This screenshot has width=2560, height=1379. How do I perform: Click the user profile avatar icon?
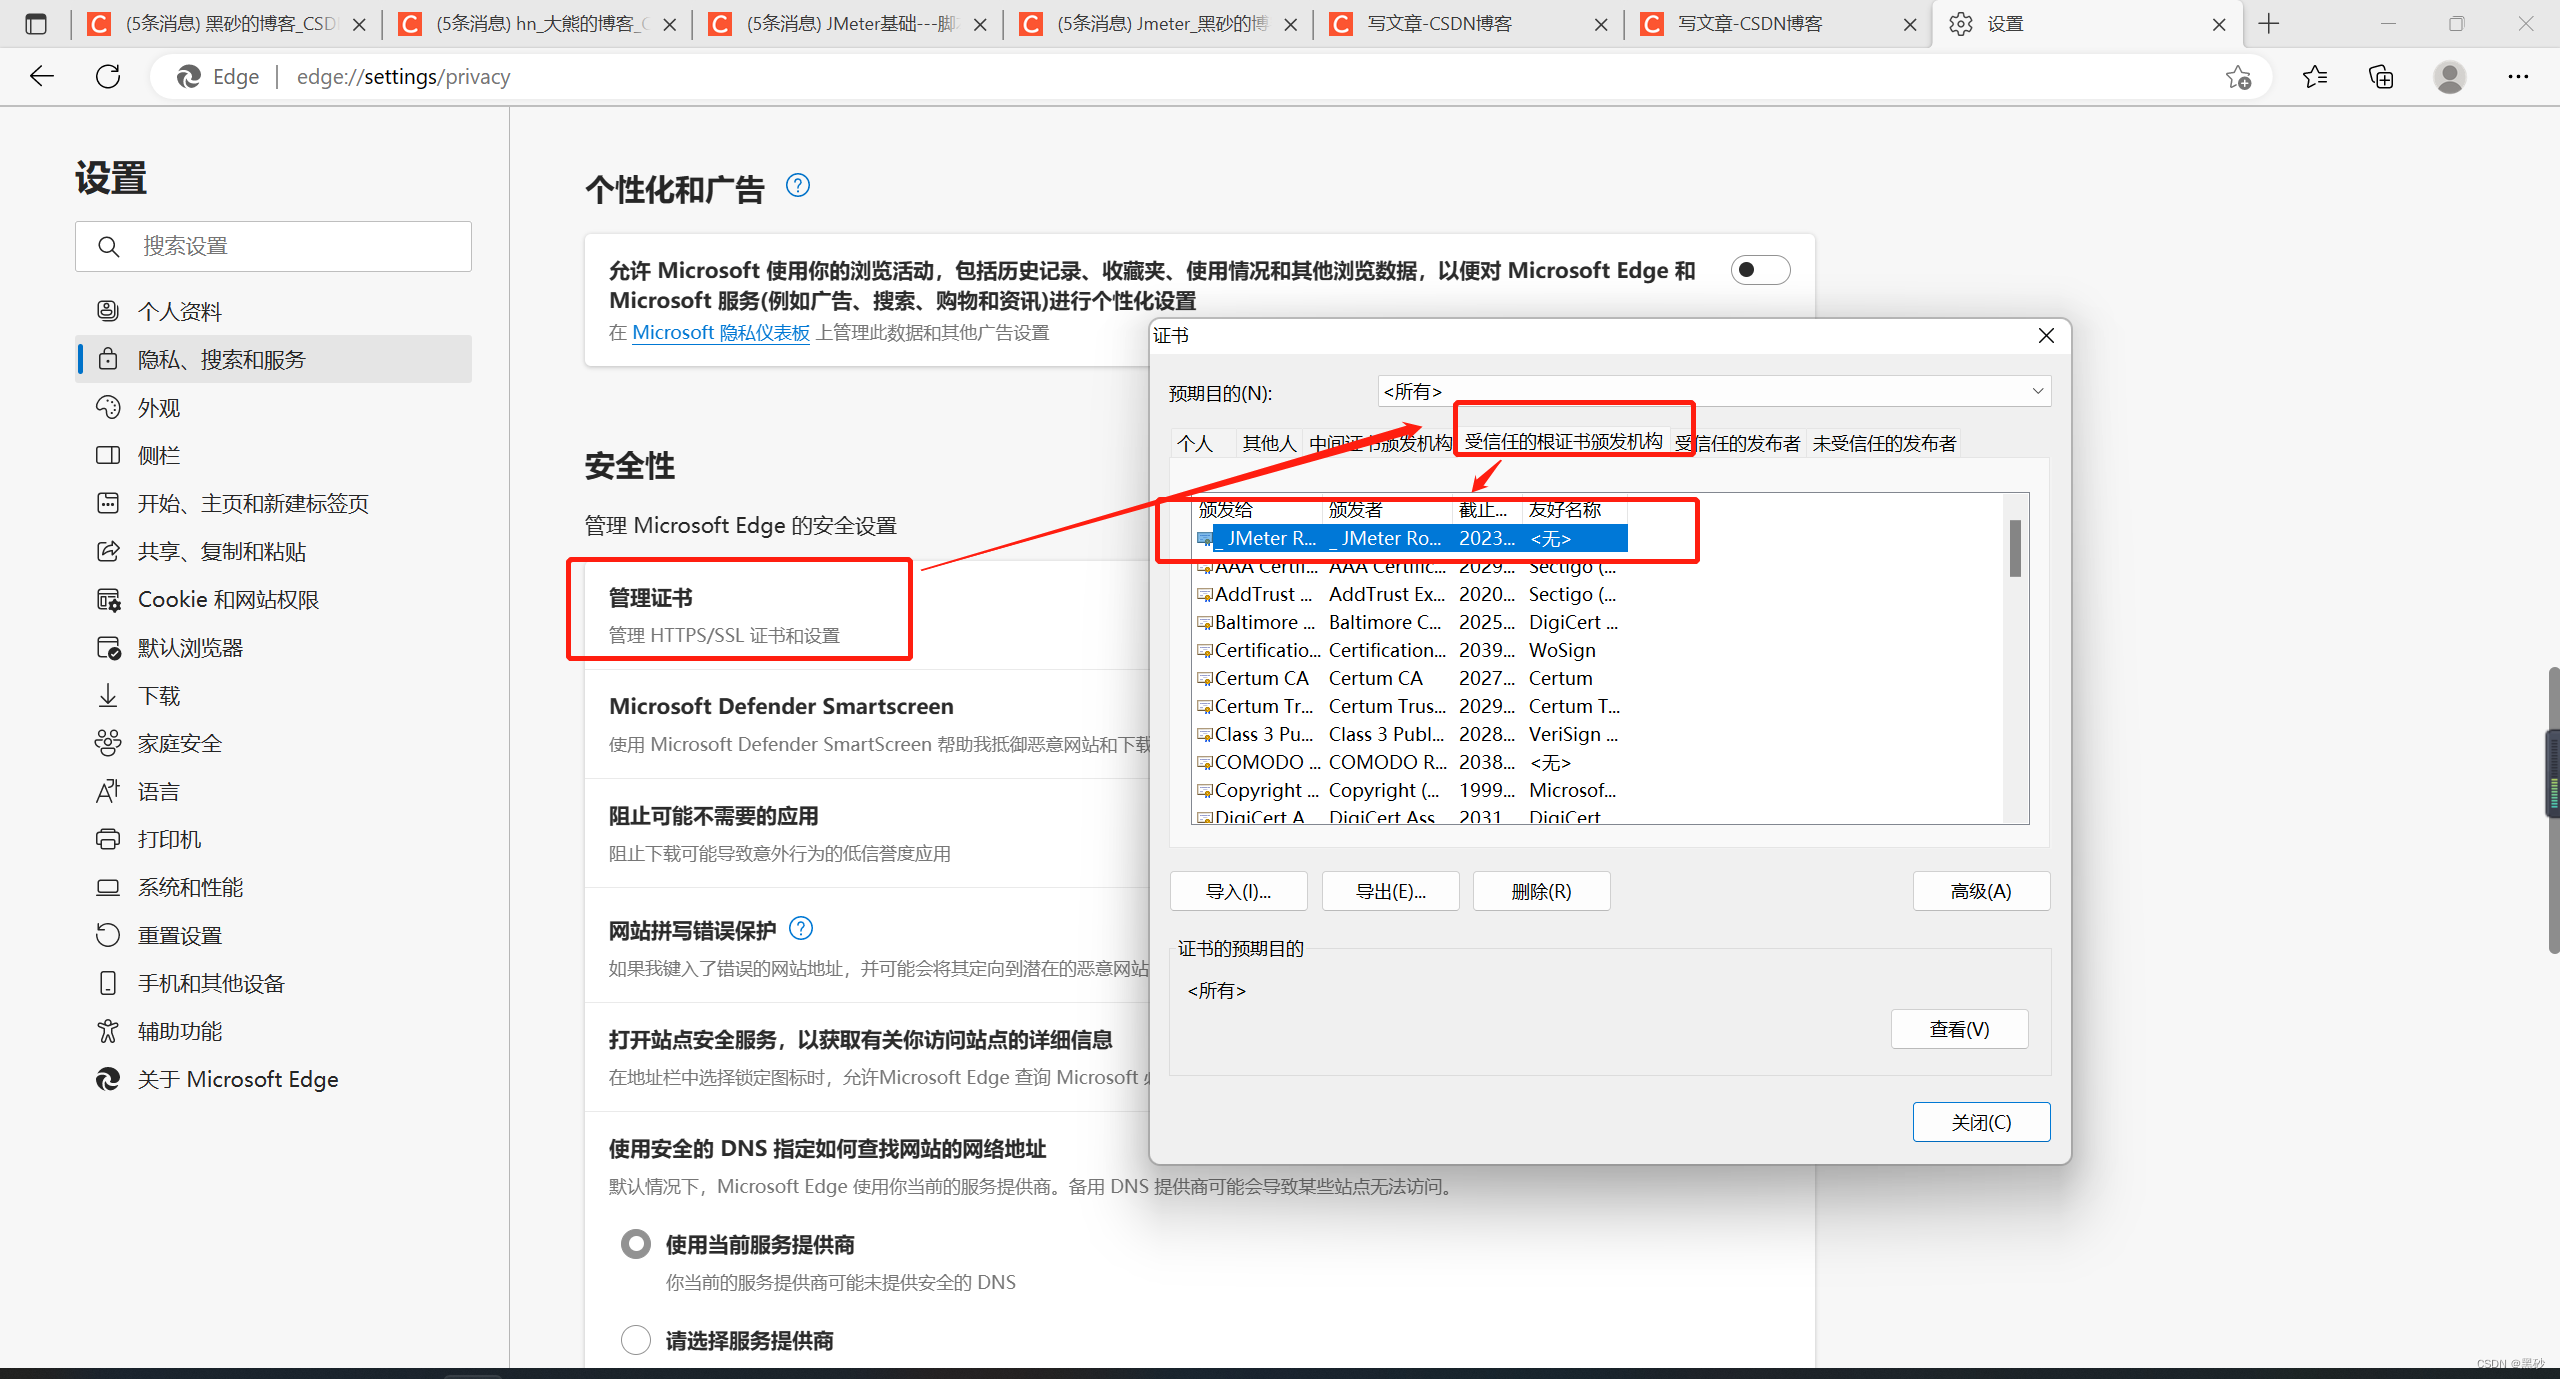pos(2449,77)
